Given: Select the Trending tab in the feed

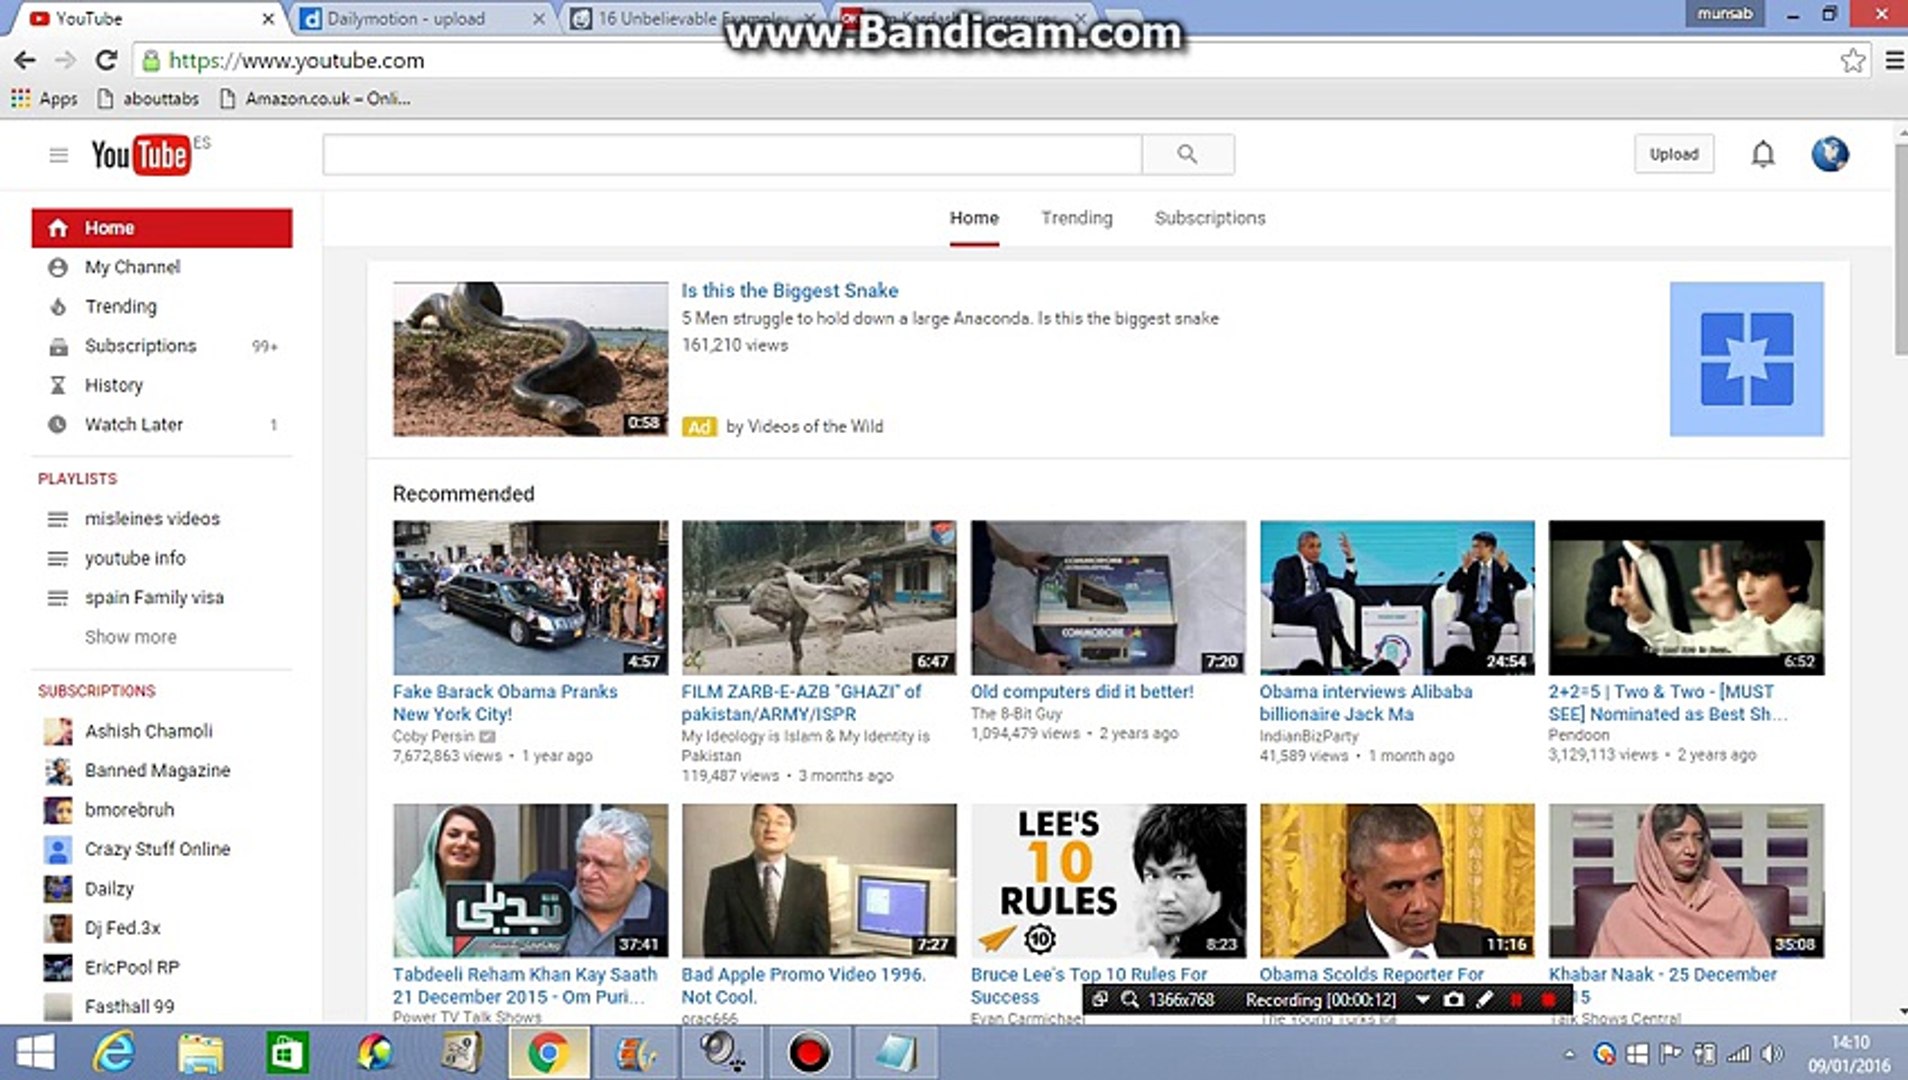Looking at the screenshot, I should [x=1076, y=218].
